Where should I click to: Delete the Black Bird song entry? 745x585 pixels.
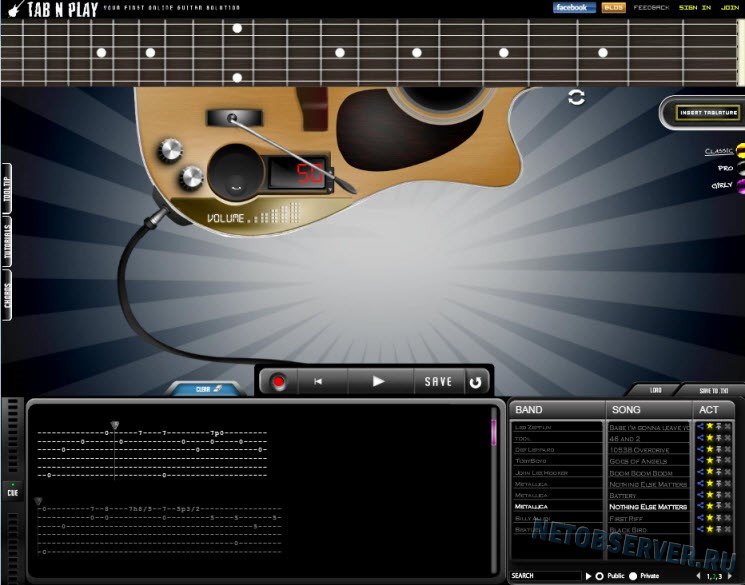point(727,529)
